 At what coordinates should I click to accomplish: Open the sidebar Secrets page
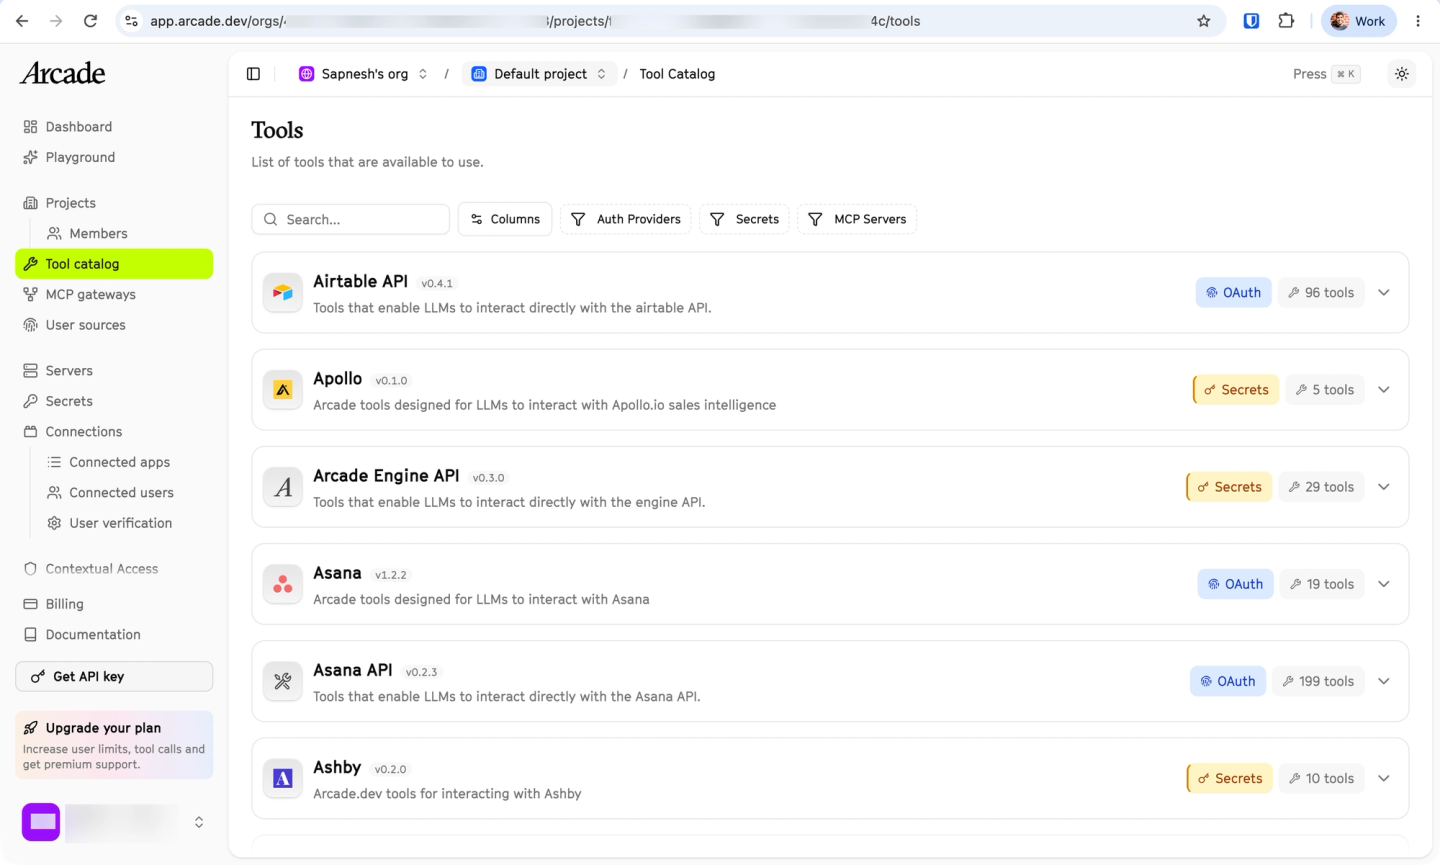click(114, 401)
